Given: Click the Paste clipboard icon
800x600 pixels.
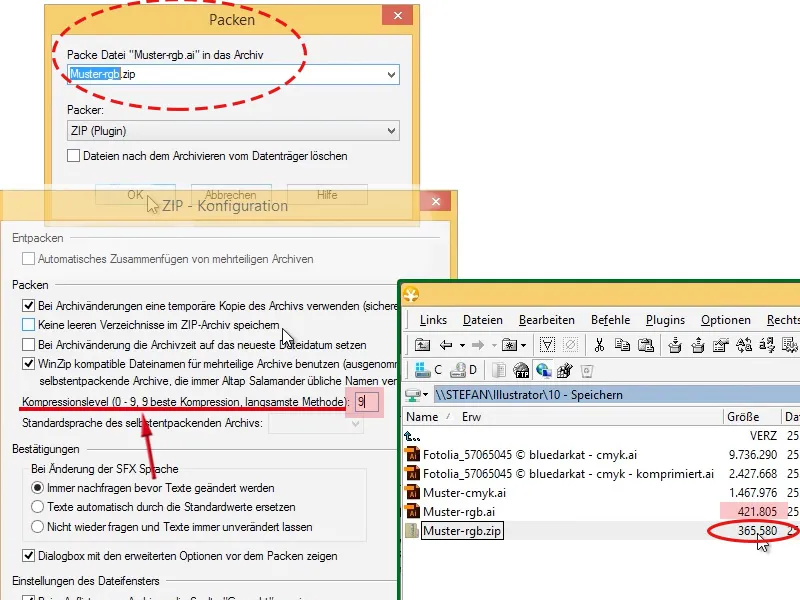Looking at the screenshot, I should 646,345.
